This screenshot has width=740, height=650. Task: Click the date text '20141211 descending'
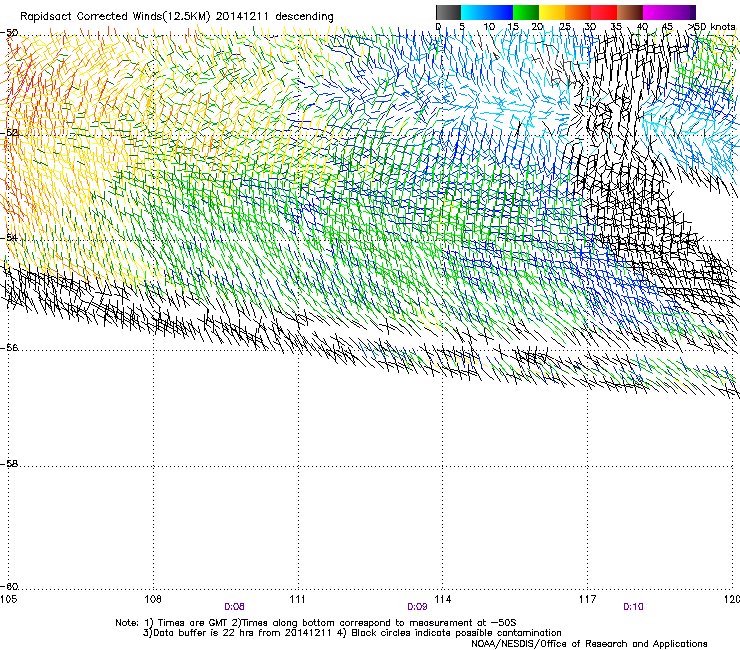point(275,17)
